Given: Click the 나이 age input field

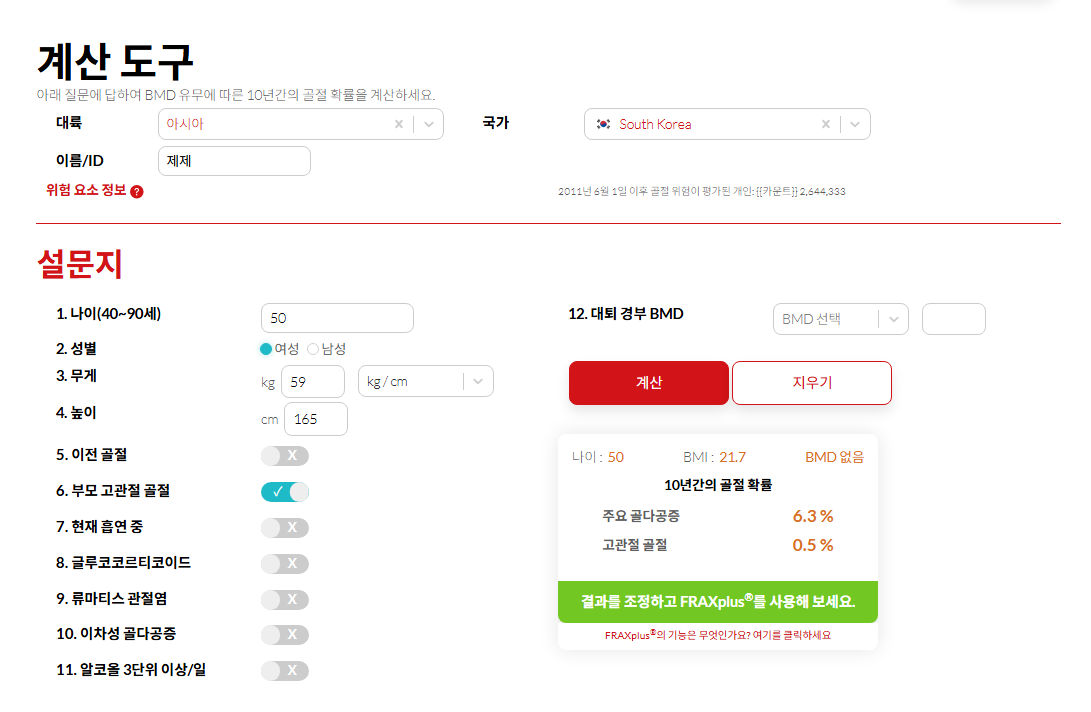Looking at the screenshot, I should click(337, 318).
